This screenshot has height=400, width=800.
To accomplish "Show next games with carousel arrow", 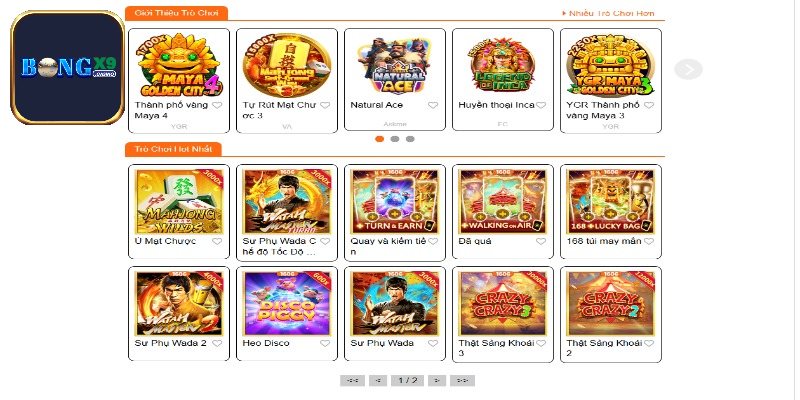I will click(688, 69).
